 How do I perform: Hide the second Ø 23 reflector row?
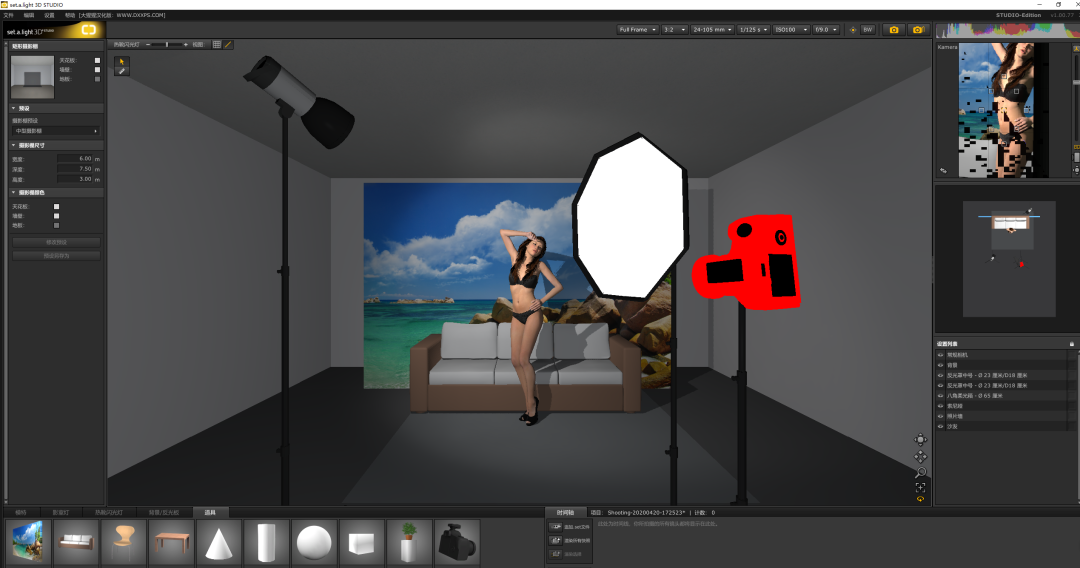tap(940, 386)
